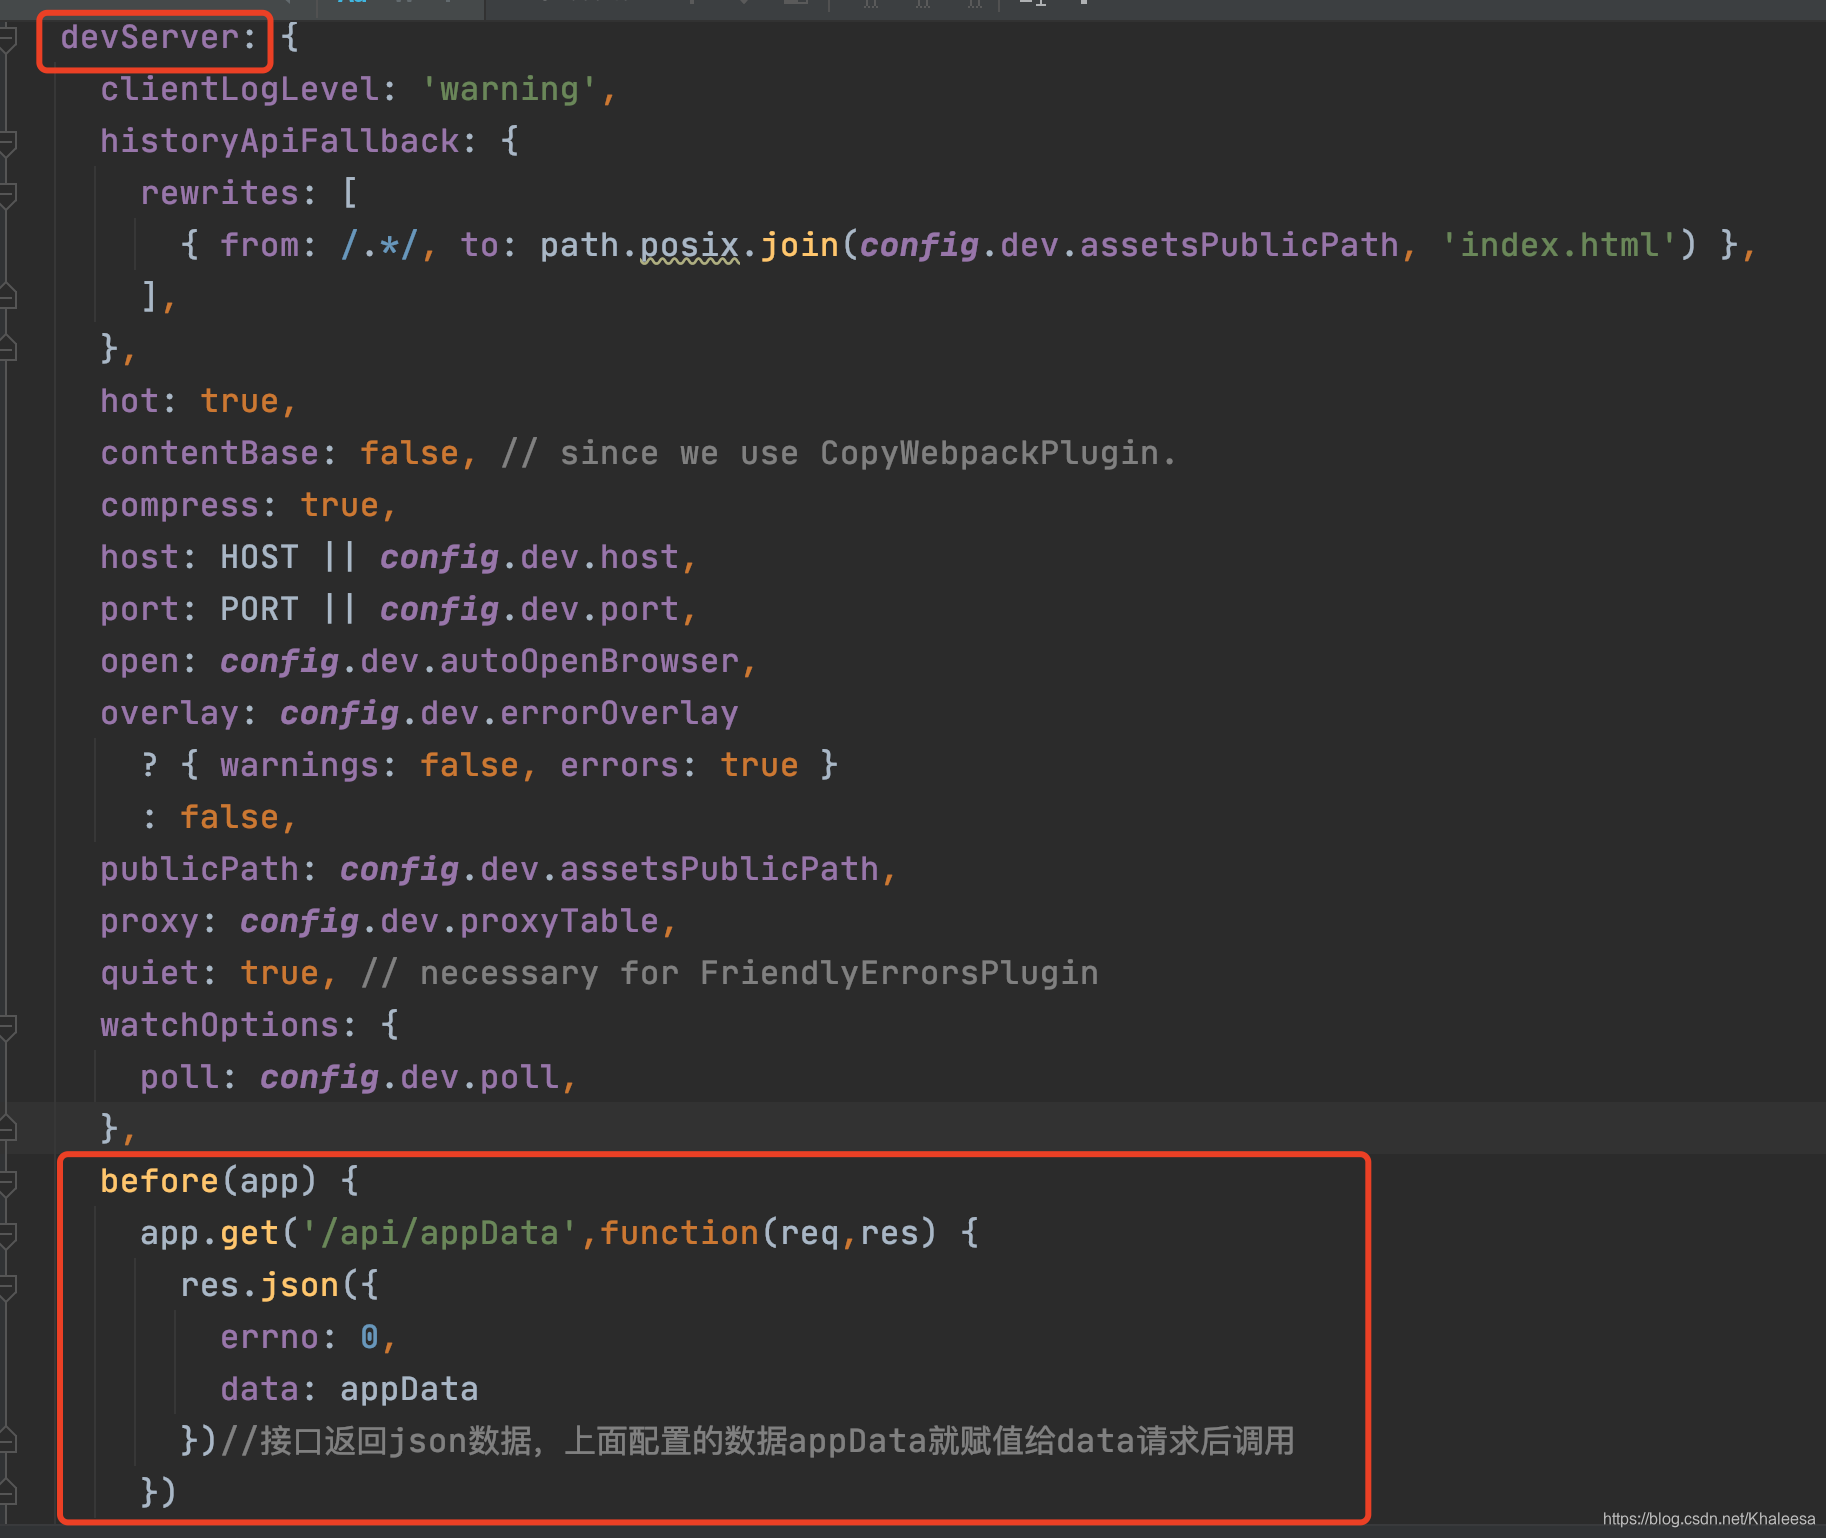Click the /.*/ regular expression

[x=379, y=246]
